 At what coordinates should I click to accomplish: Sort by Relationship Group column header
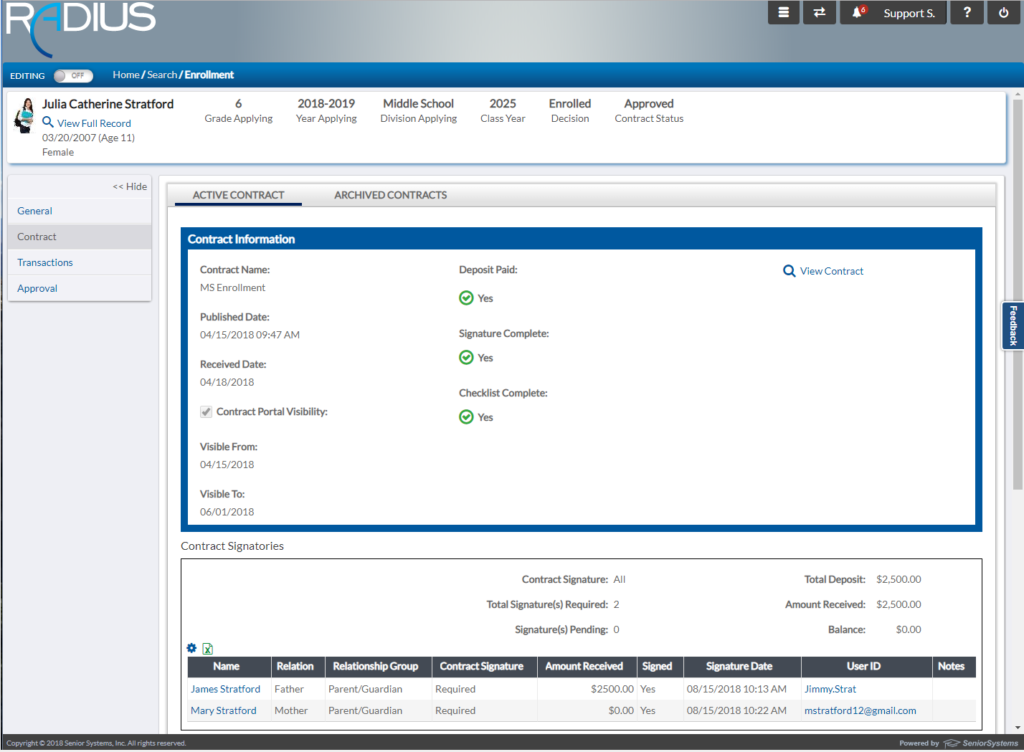[x=379, y=666]
